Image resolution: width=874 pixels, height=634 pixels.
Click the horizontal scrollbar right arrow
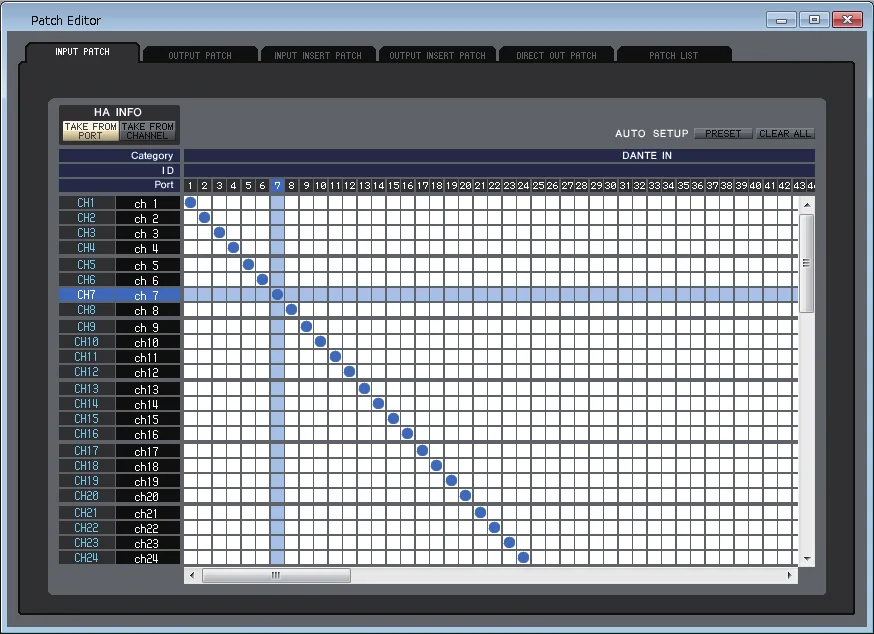789,575
